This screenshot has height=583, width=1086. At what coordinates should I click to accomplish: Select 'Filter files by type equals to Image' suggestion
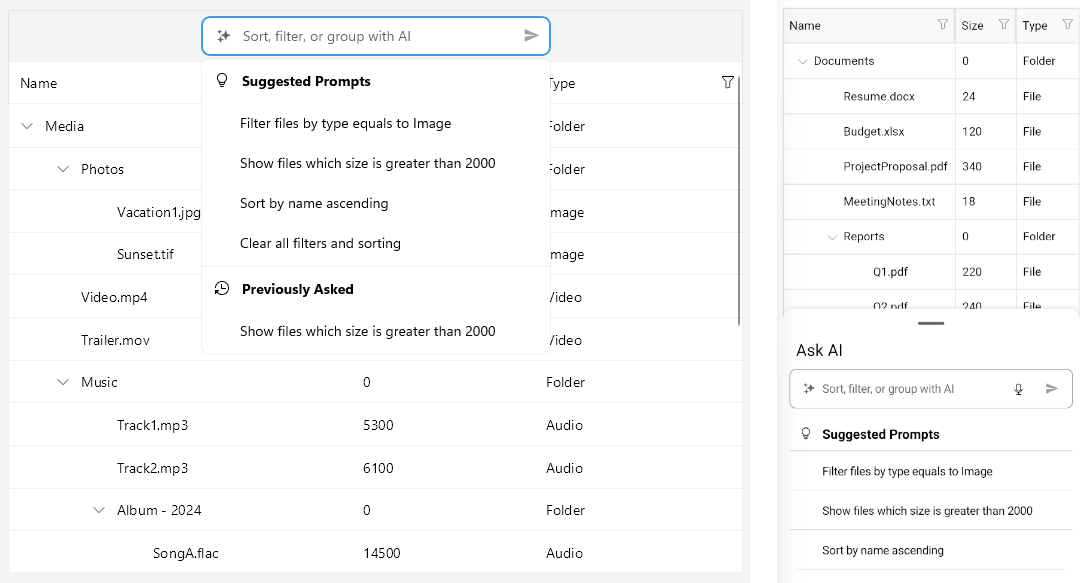(345, 124)
